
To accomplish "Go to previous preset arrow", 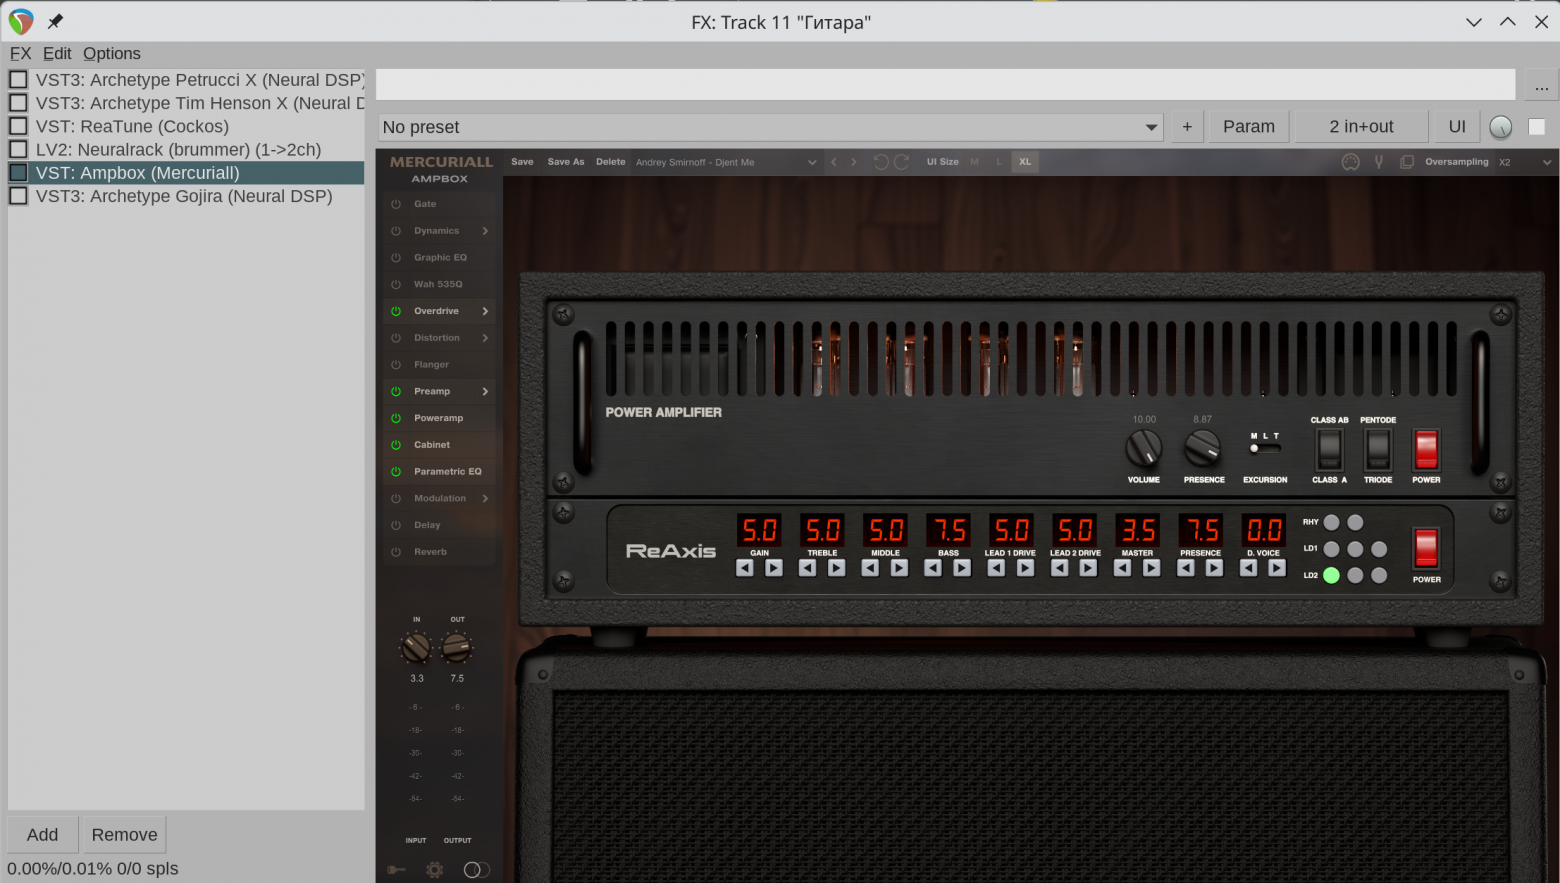I will click(834, 162).
